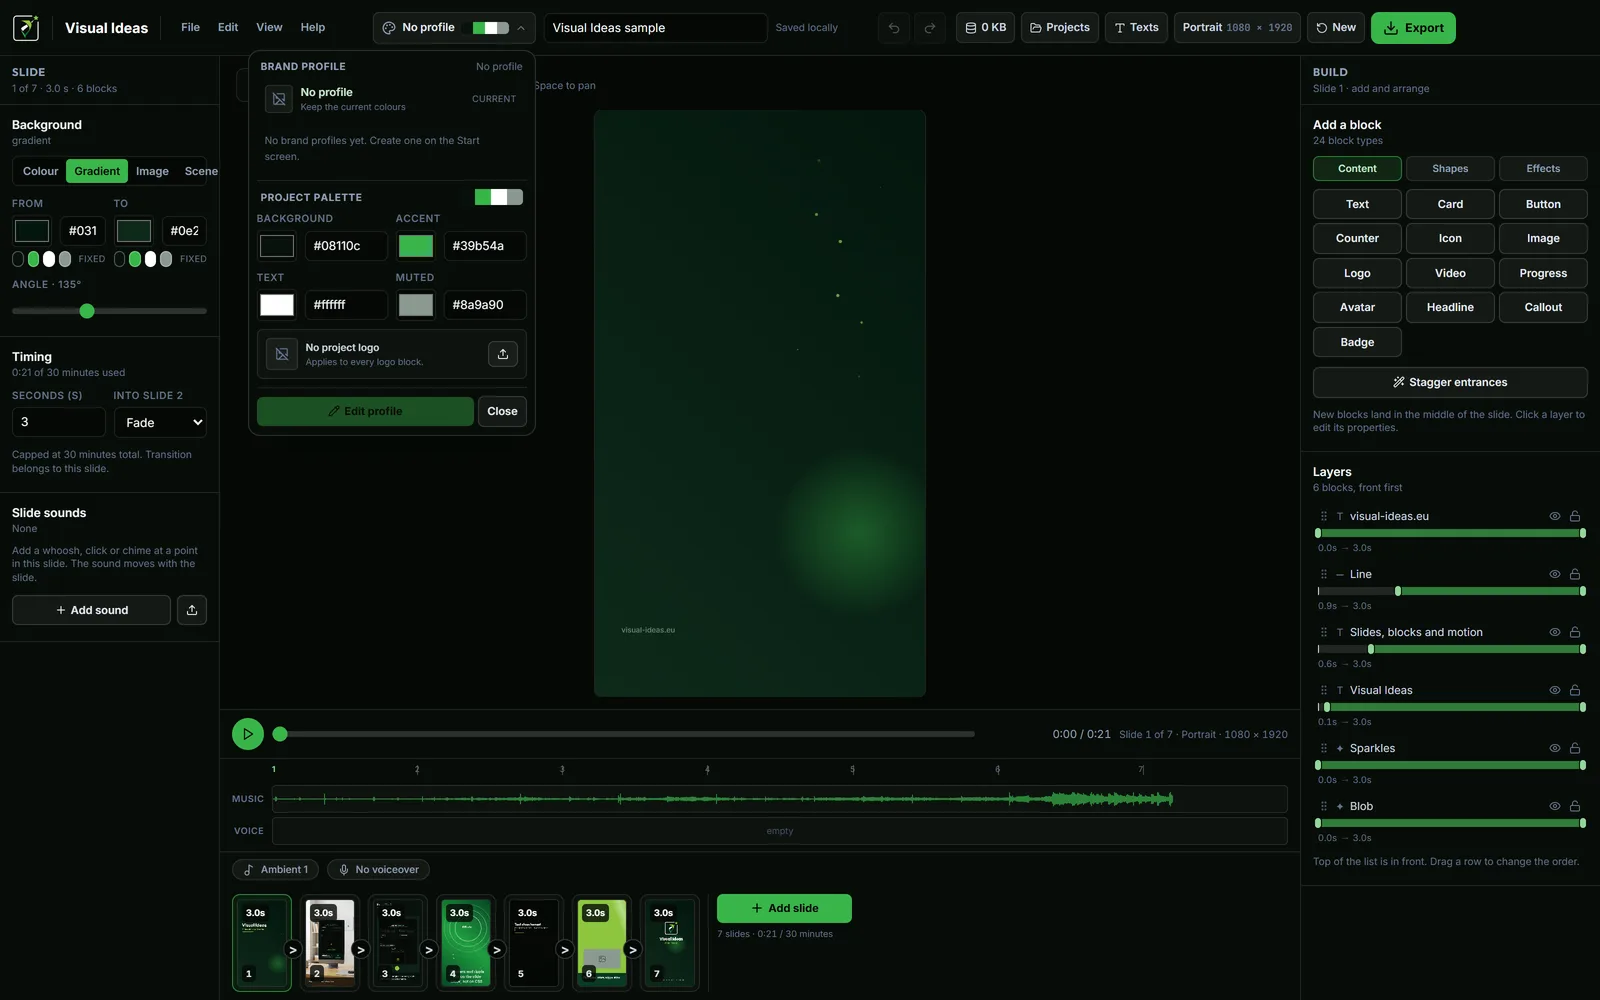Click the accent colour swatch #39b54a
The height and width of the screenshot is (1000, 1600).
[416, 246]
